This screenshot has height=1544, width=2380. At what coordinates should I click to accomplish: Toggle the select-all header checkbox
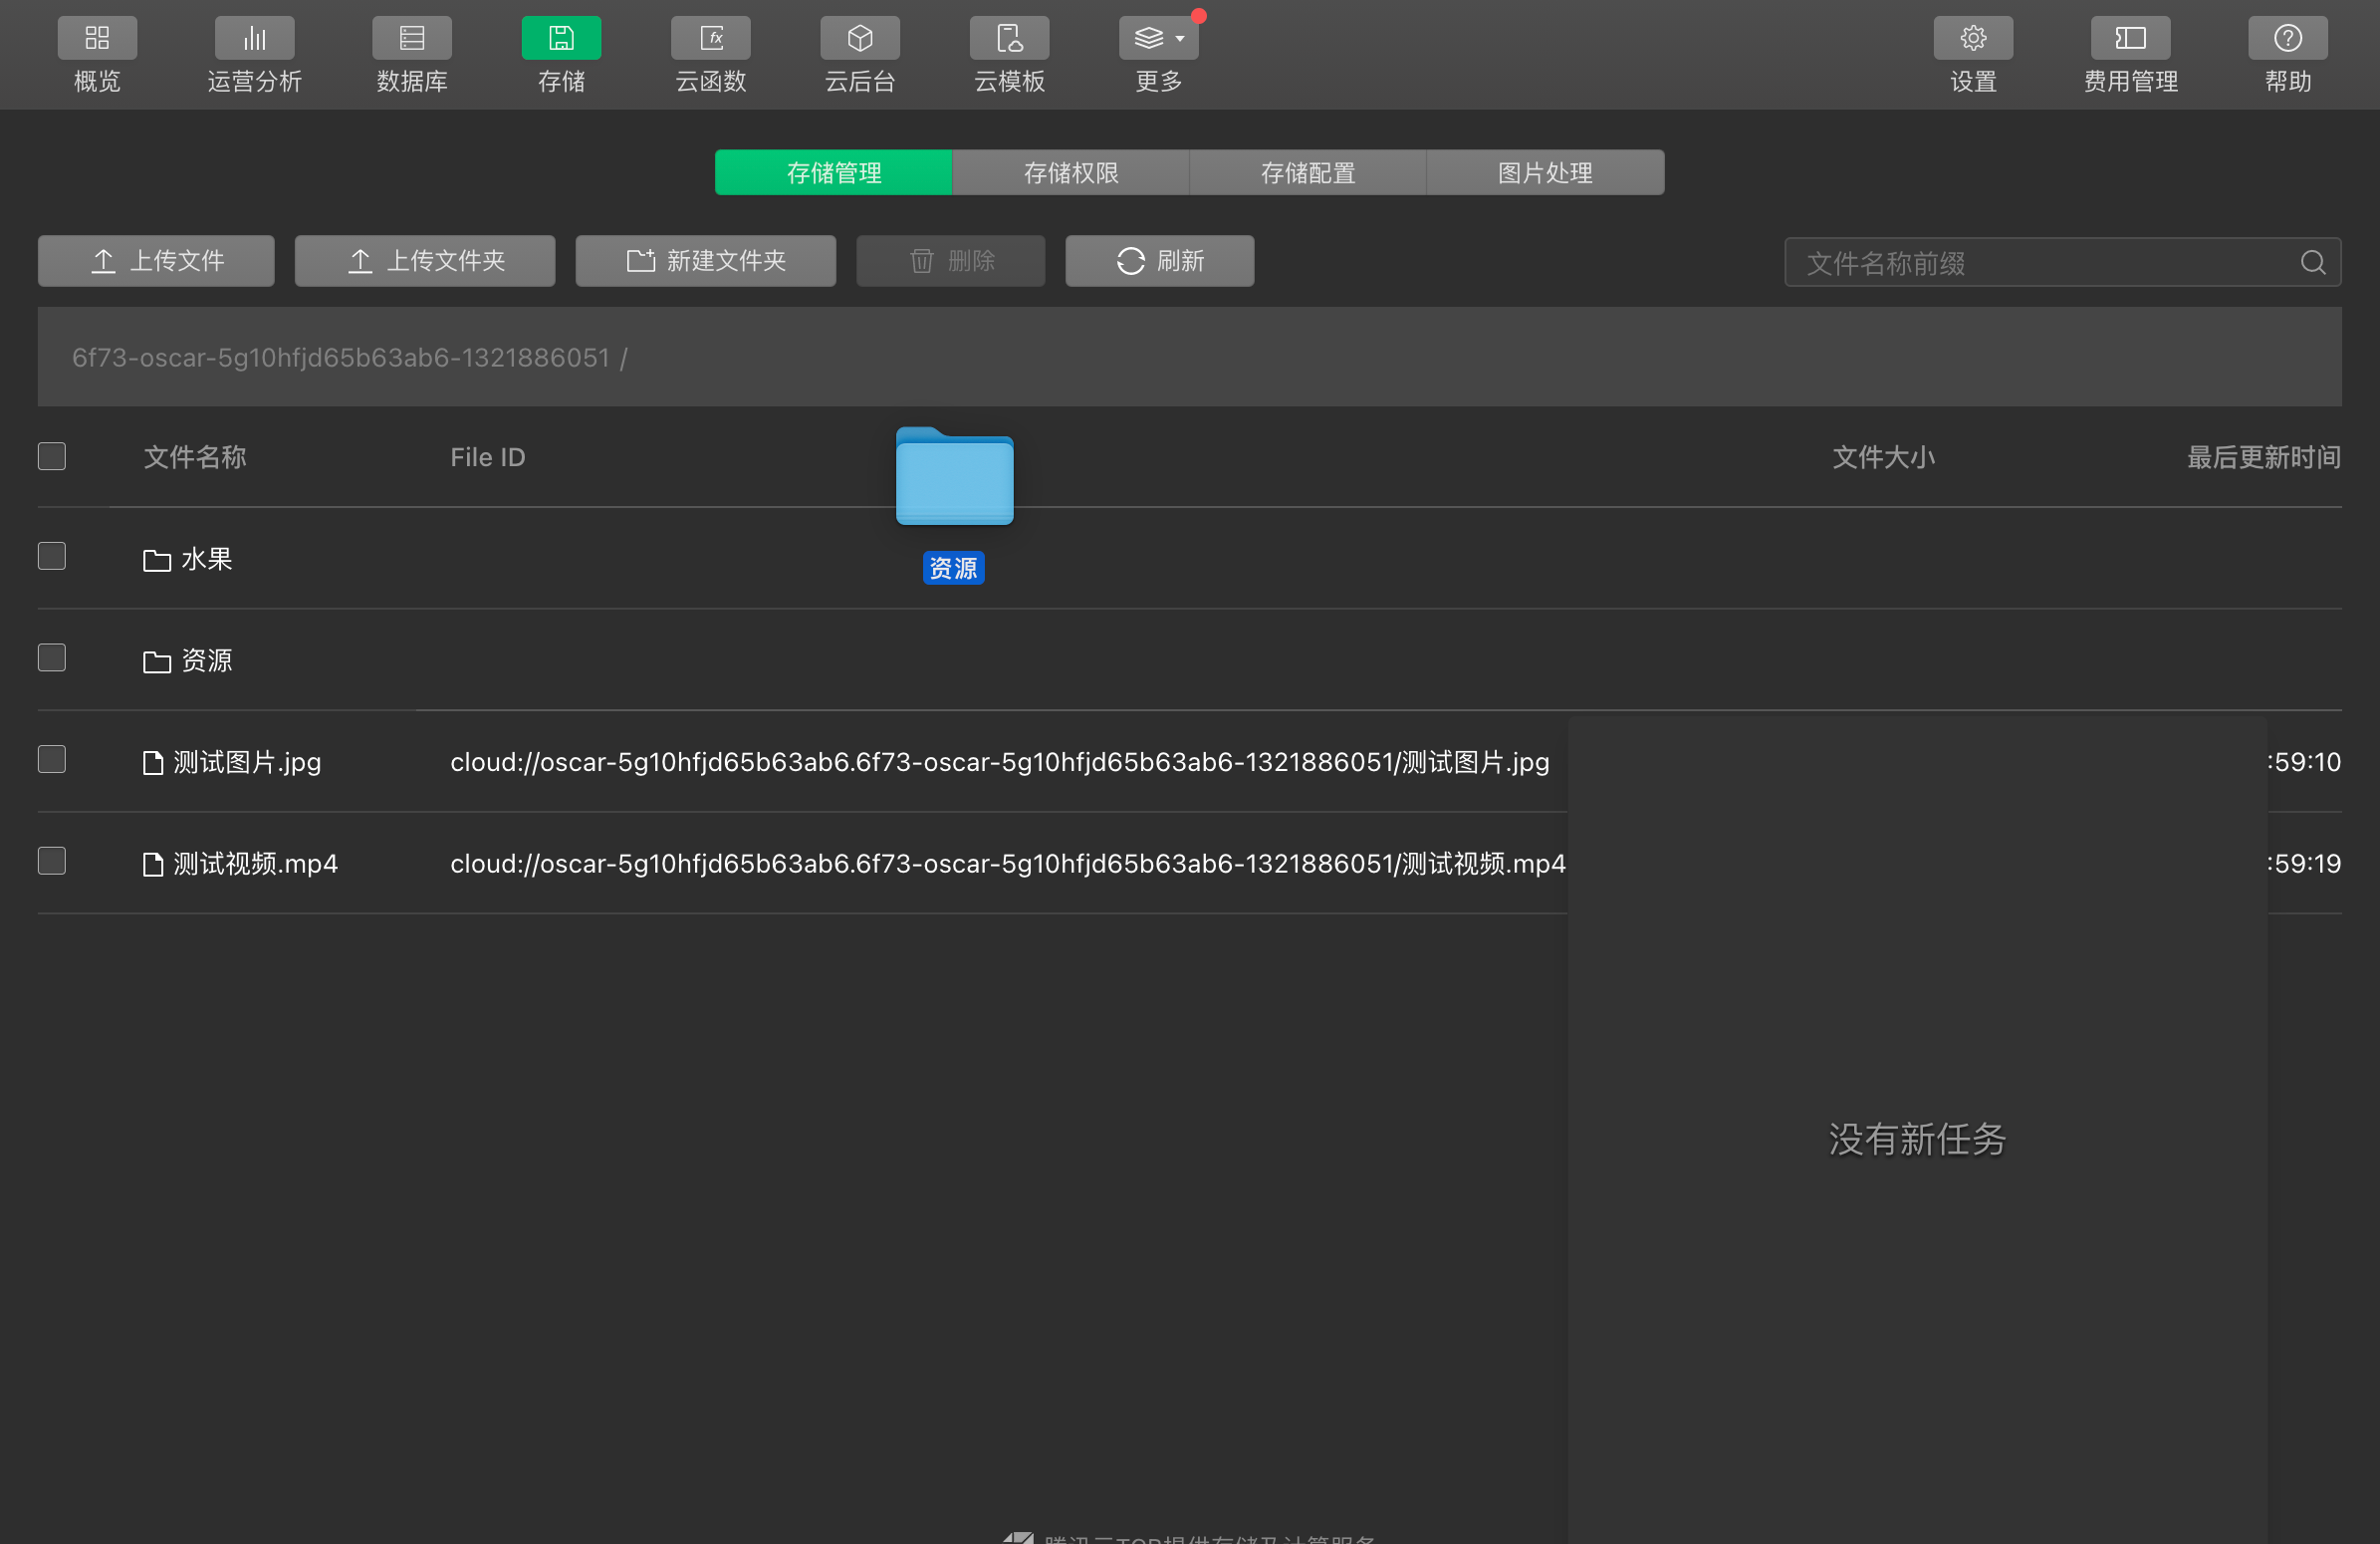pyautogui.click(x=52, y=456)
